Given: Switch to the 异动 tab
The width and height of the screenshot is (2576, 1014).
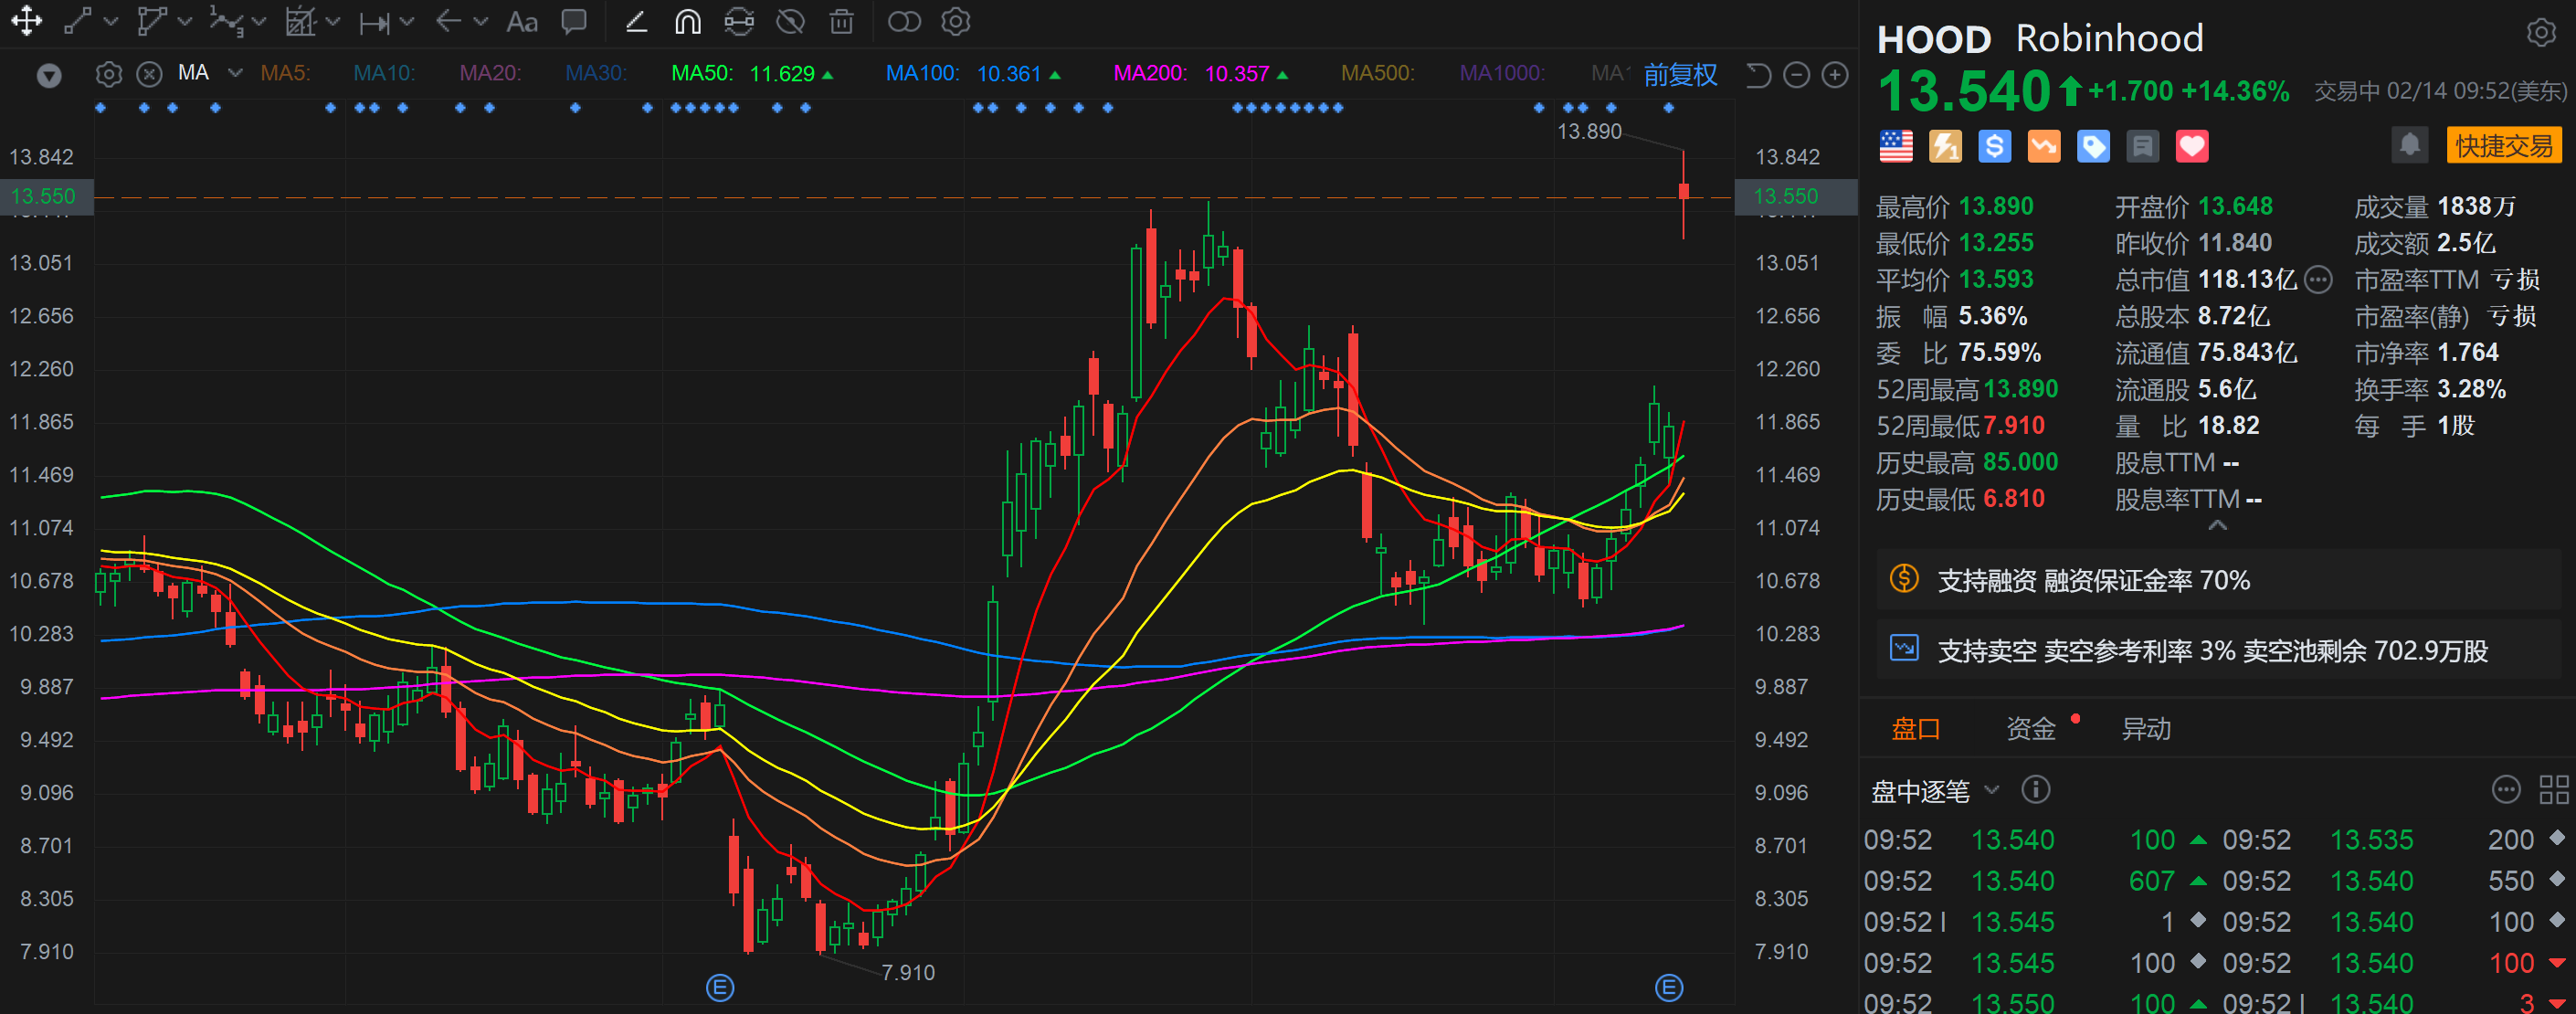Looking at the screenshot, I should (2146, 729).
